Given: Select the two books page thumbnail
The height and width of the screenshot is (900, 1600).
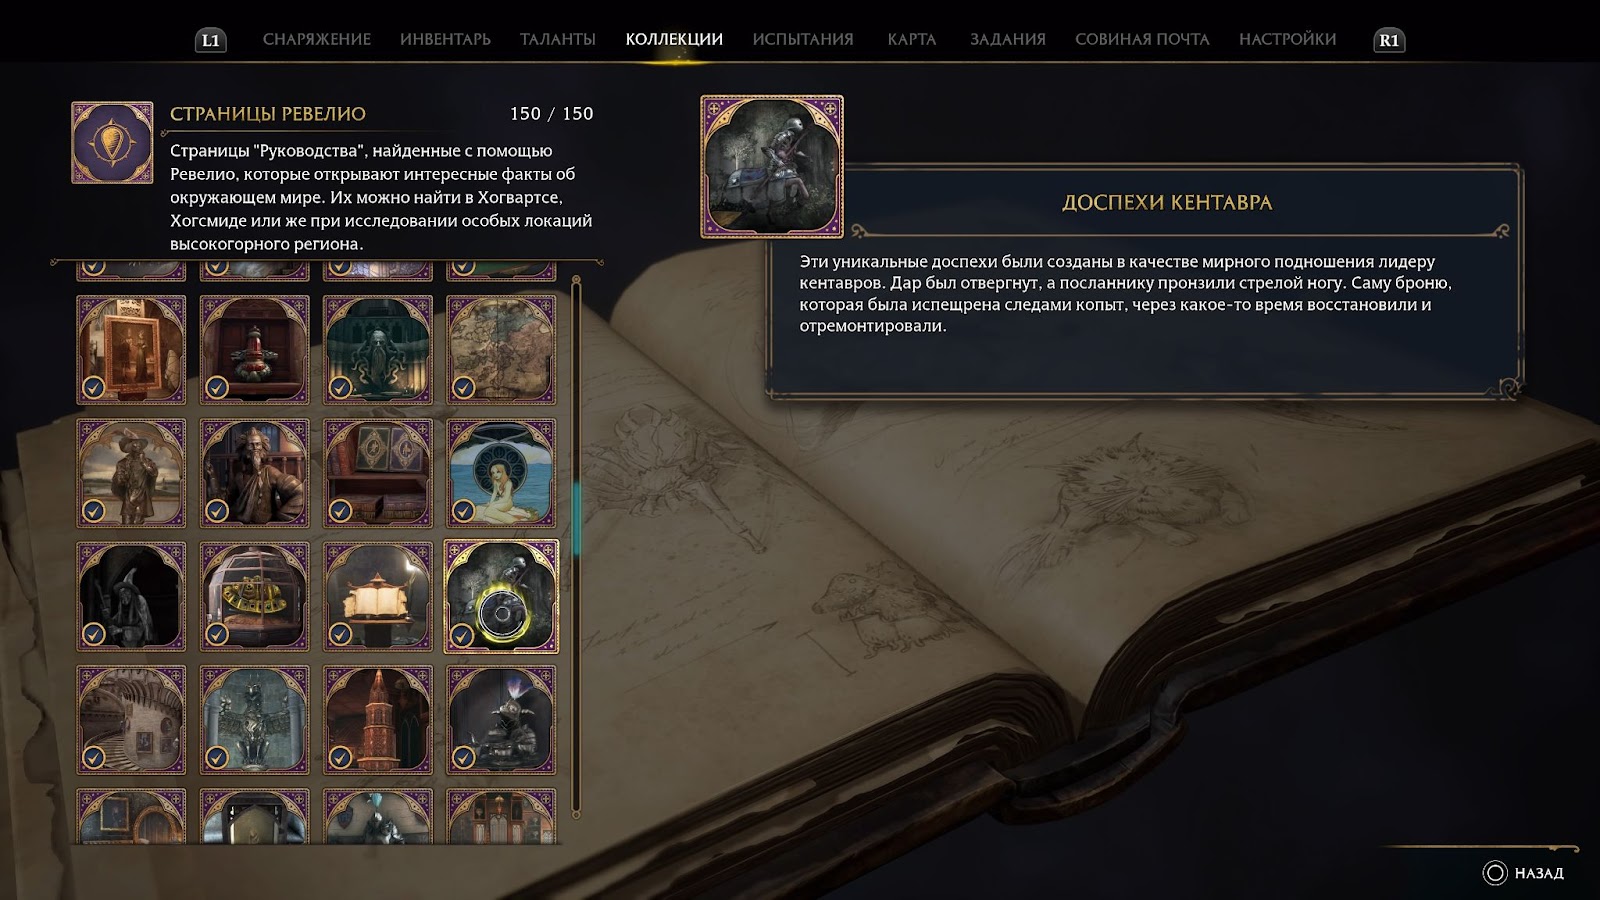Looking at the screenshot, I should pos(378,473).
